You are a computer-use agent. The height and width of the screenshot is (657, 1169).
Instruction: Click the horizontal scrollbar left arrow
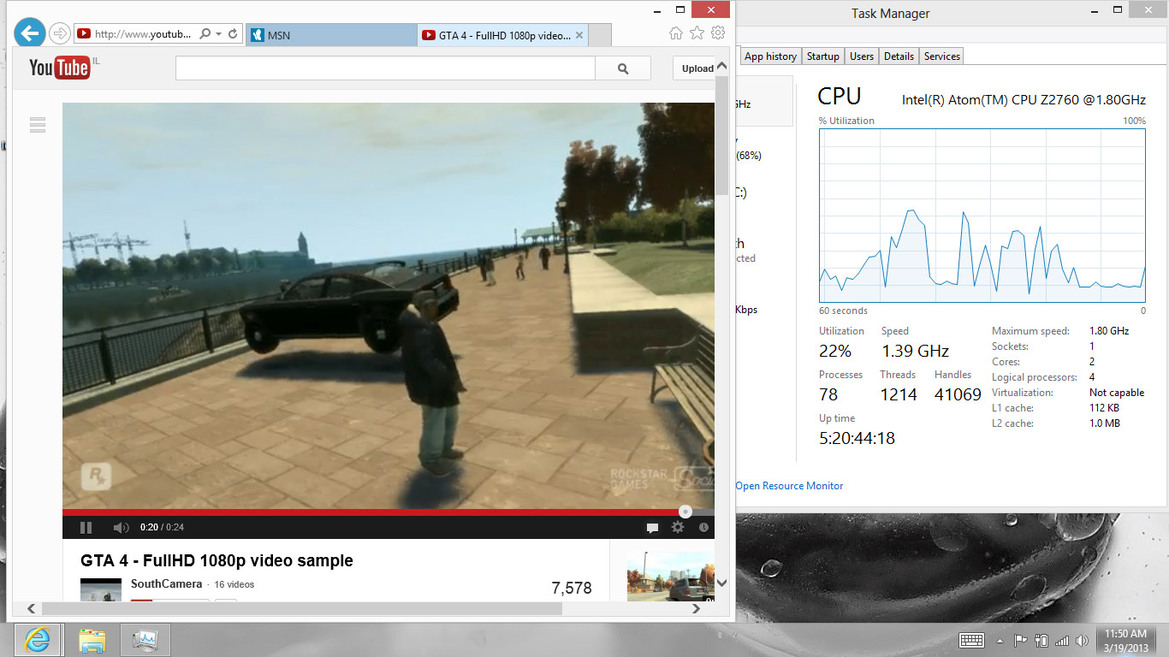pos(31,609)
